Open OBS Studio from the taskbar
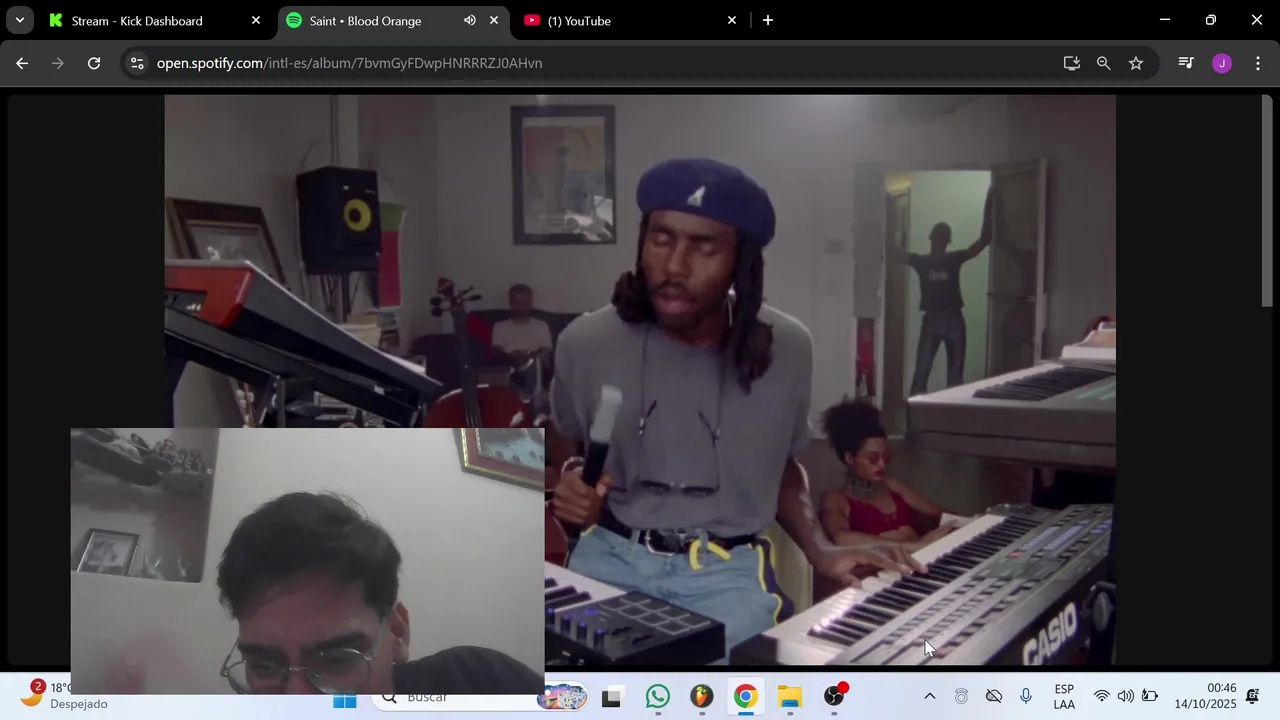Image resolution: width=1280 pixels, height=720 pixels. 835,697
